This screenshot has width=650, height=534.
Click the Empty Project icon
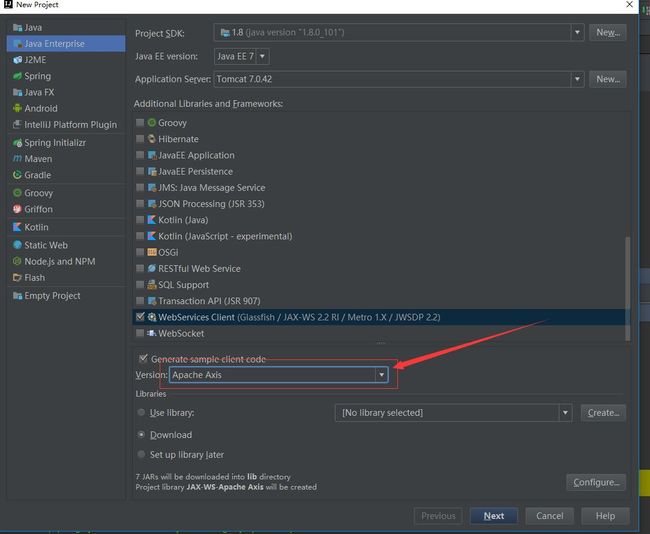point(17,296)
